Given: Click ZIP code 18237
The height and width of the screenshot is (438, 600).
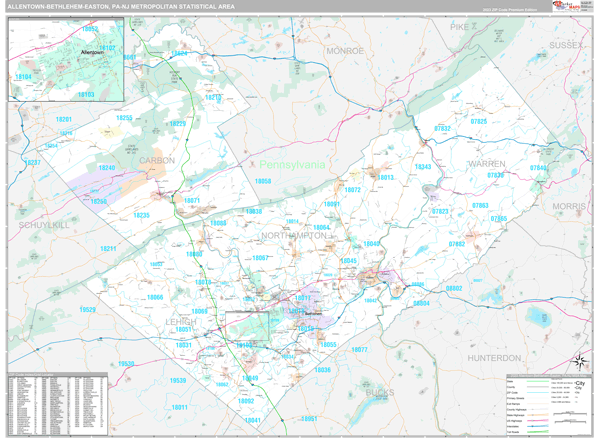Looking at the screenshot, I should tap(33, 162).
